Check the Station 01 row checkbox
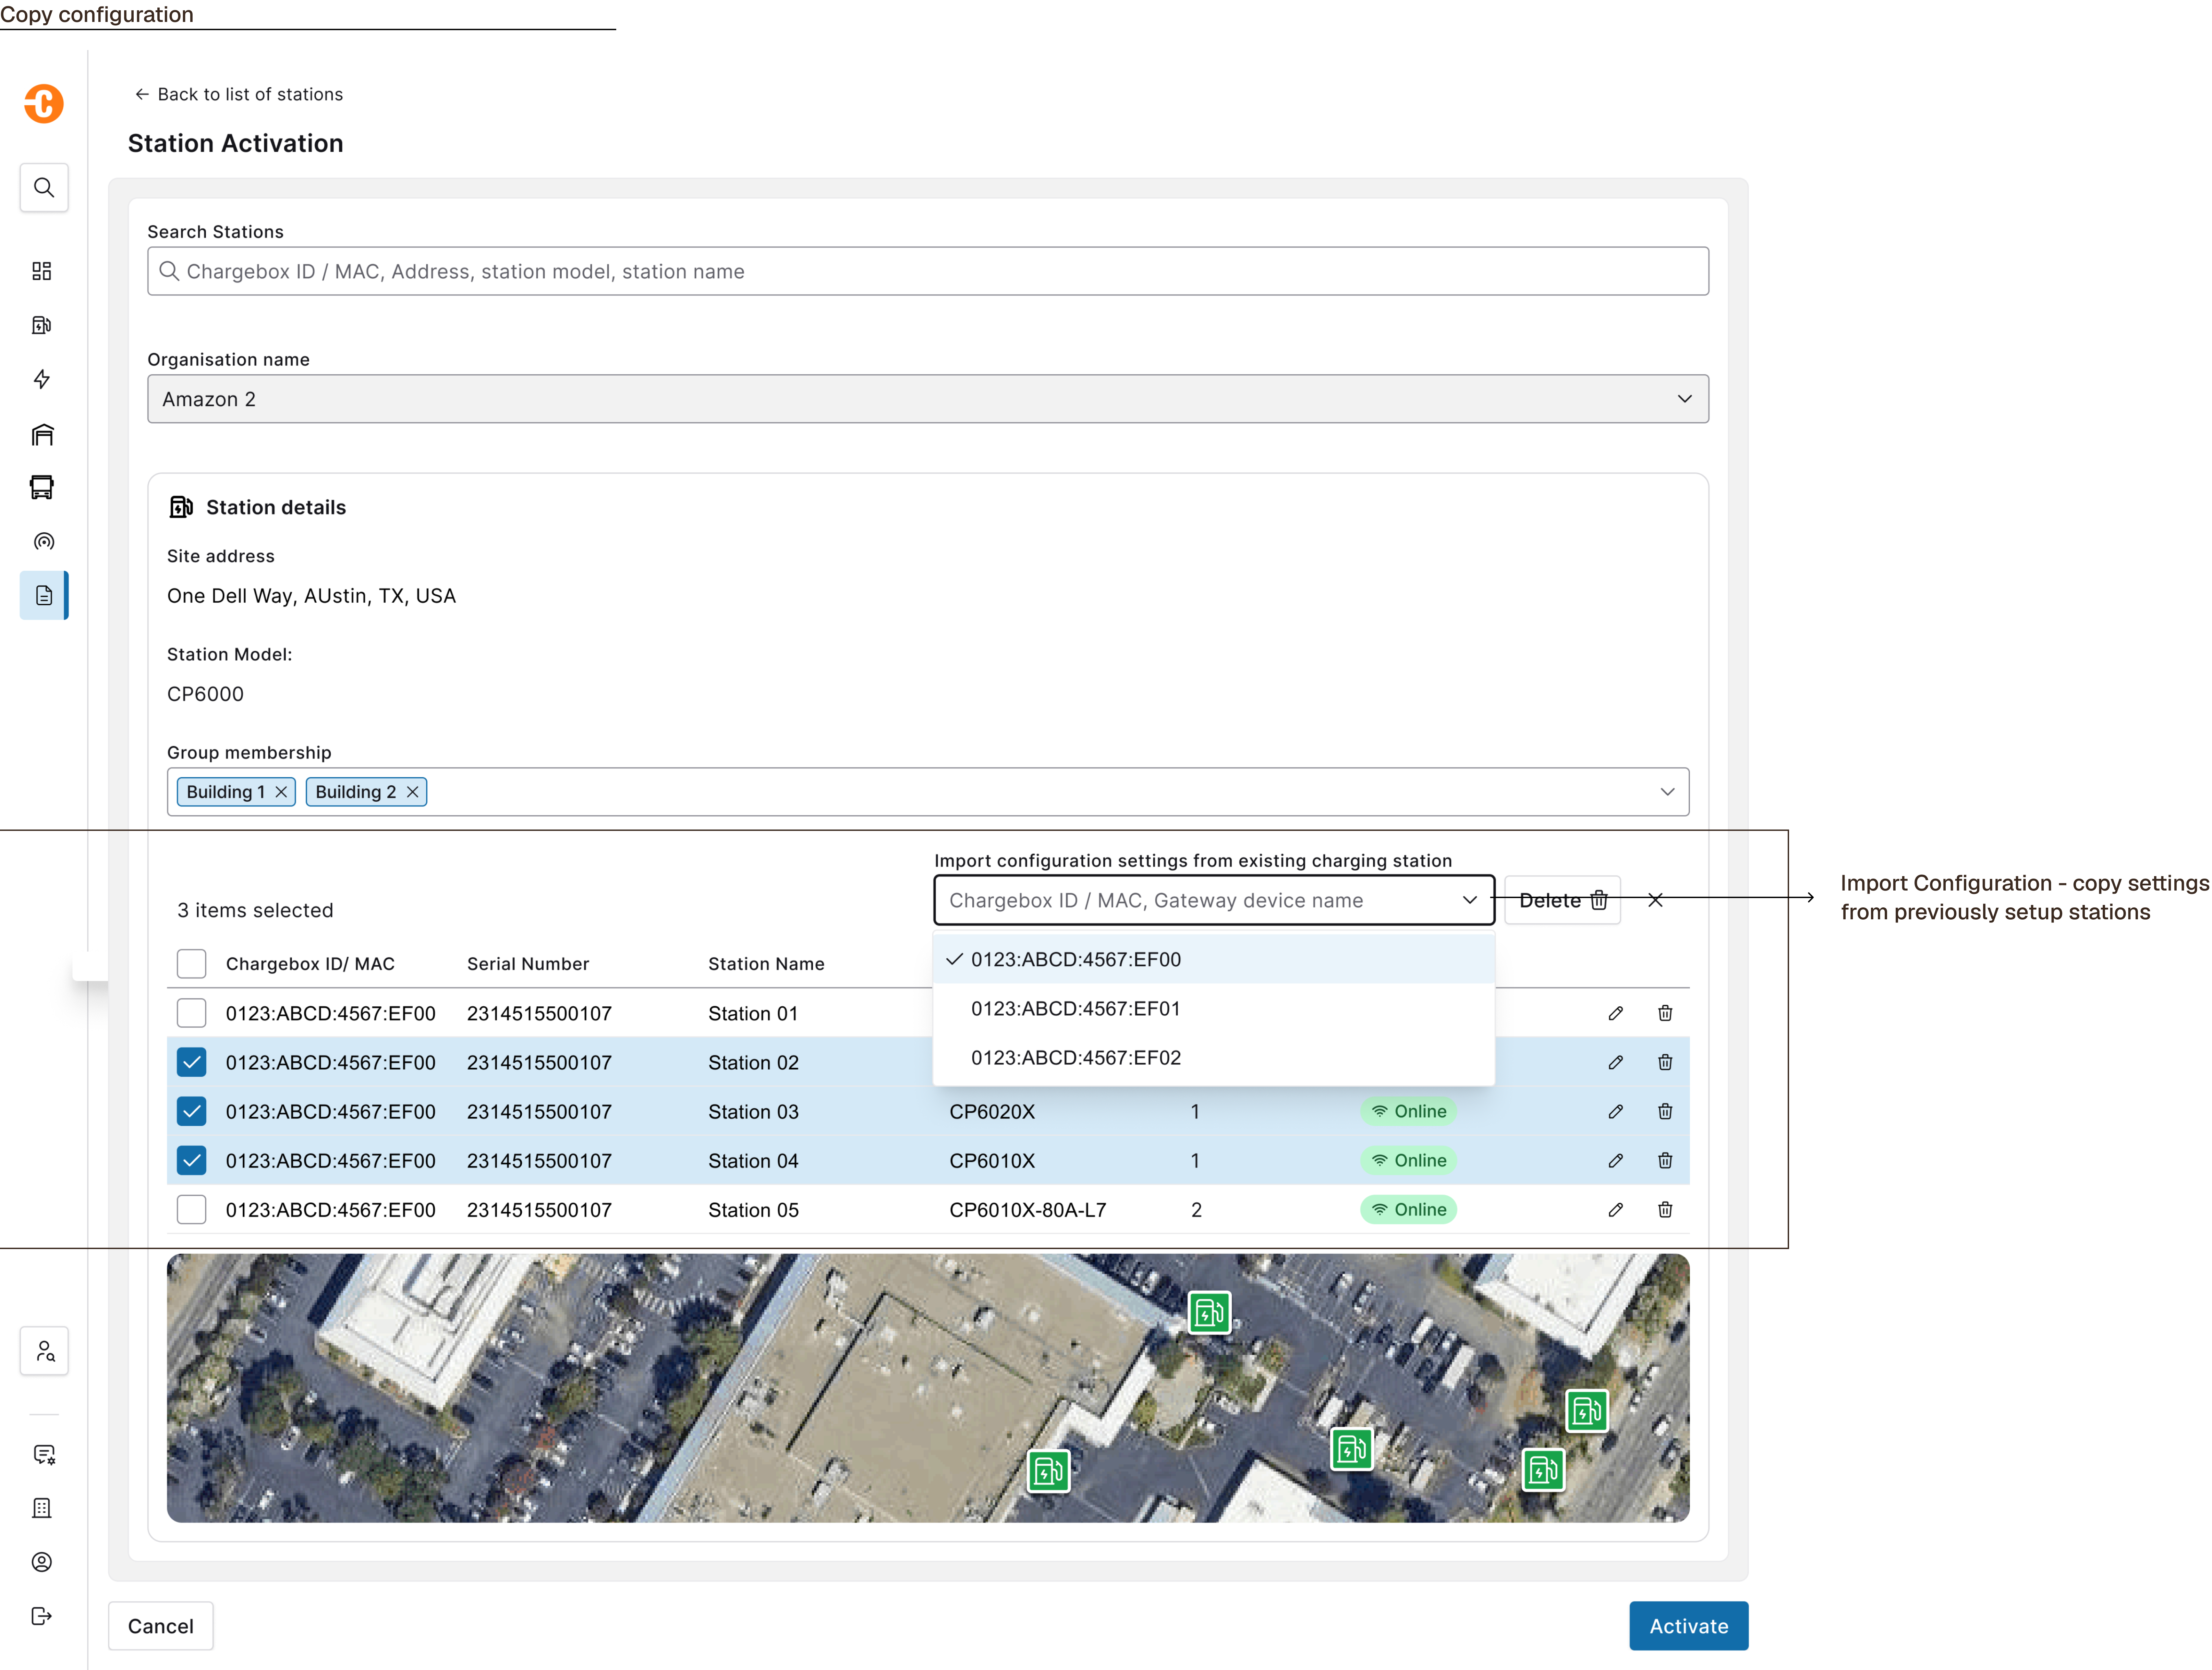The width and height of the screenshot is (2212, 1670). [191, 1013]
